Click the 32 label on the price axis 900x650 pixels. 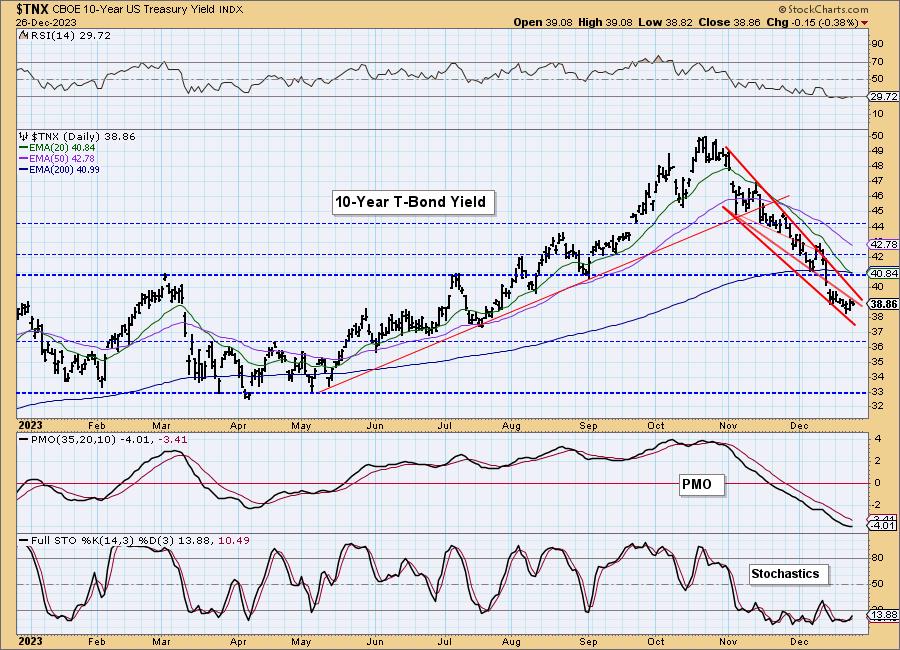877,405
